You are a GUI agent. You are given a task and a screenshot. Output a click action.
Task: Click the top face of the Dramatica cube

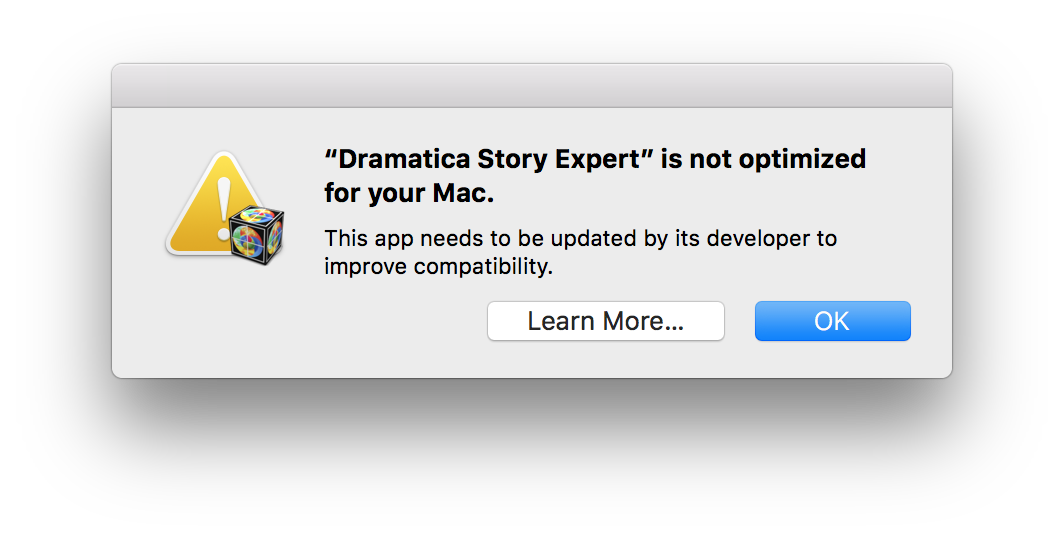(256, 214)
